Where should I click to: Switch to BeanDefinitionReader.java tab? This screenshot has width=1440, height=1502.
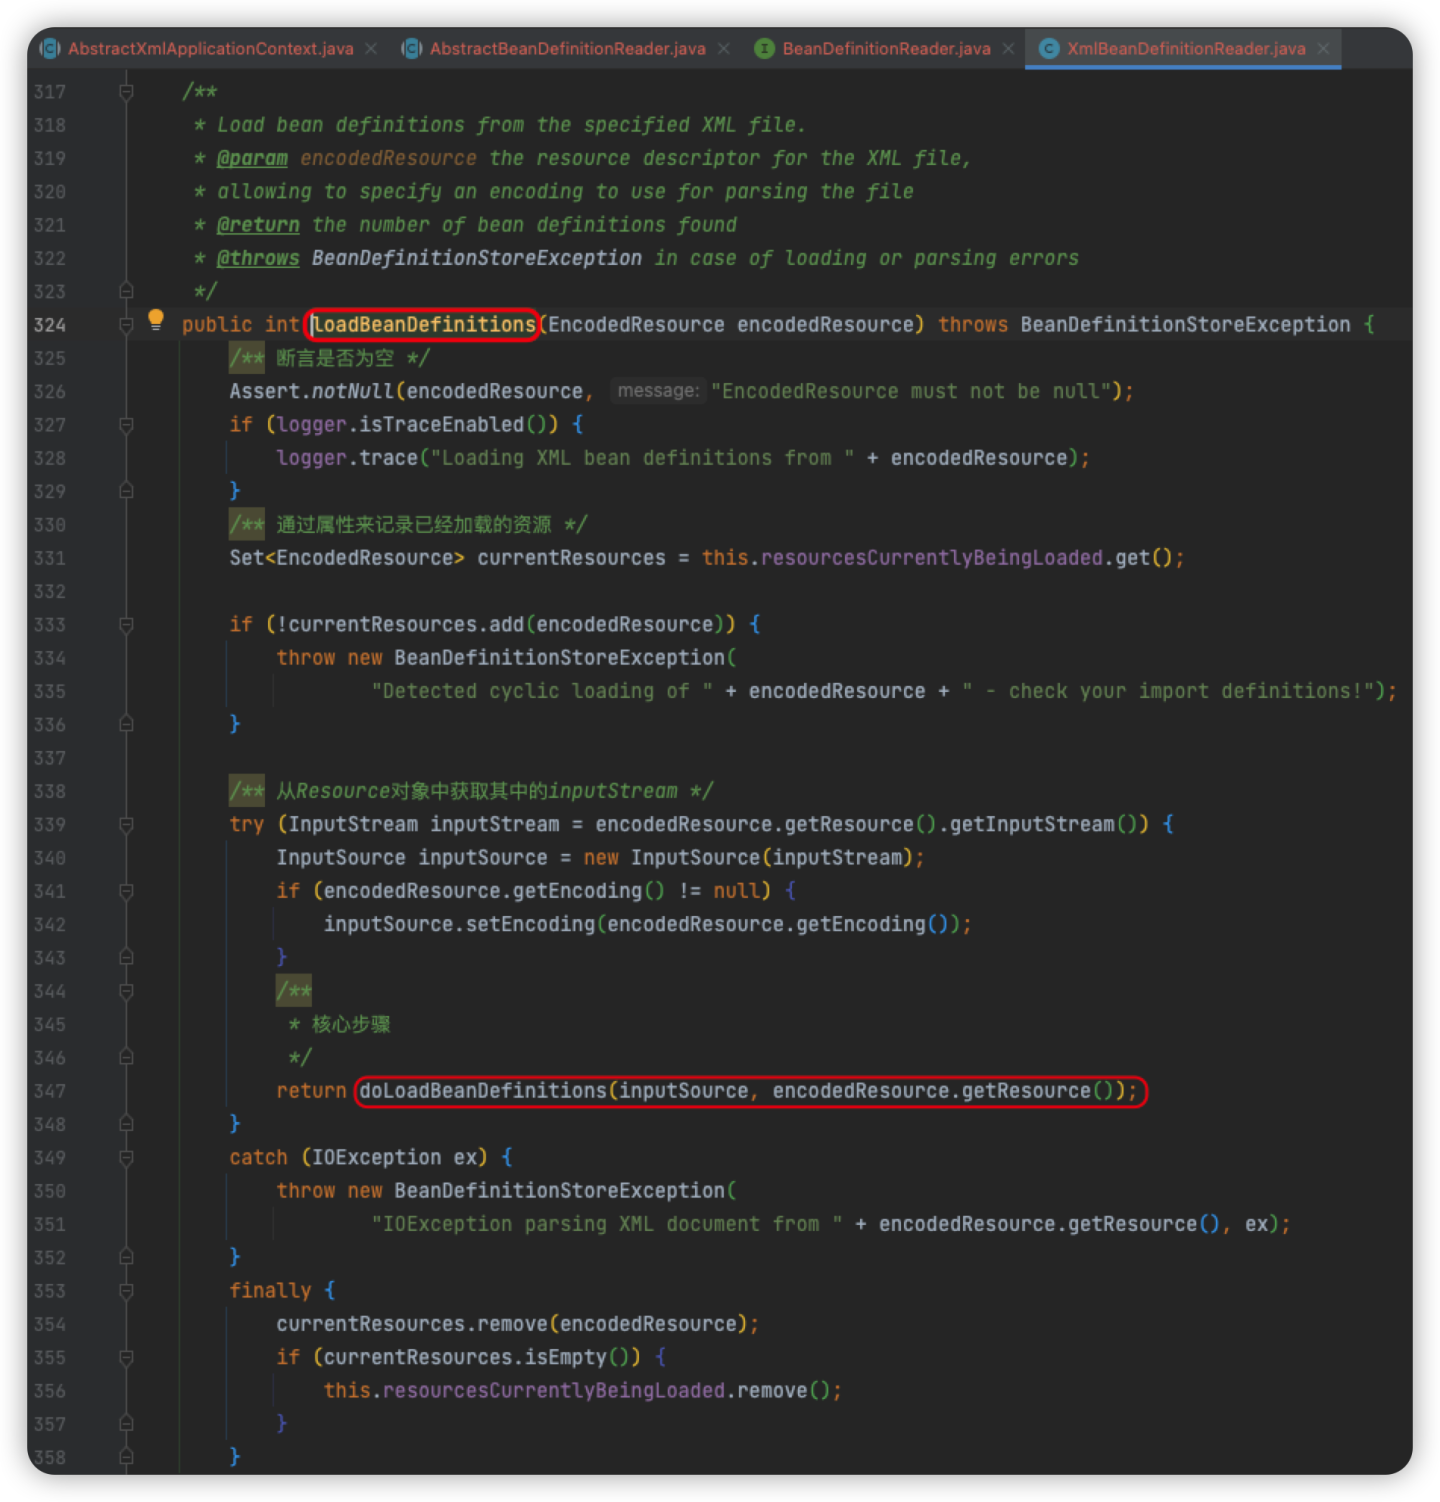(886, 49)
